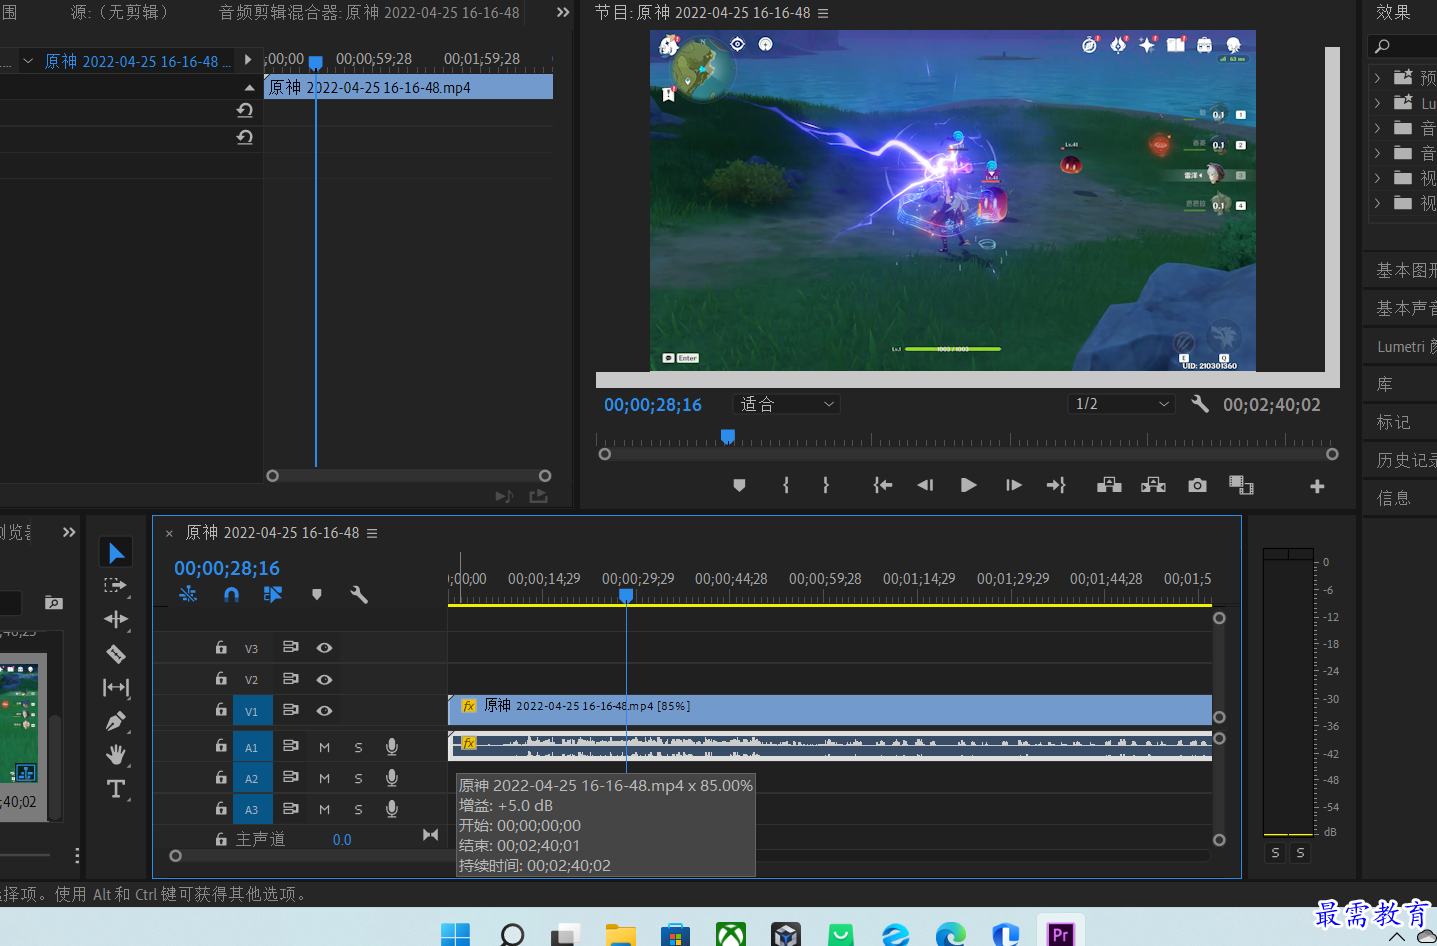
Task: Add a marker in the timeline panel
Action: 317,595
